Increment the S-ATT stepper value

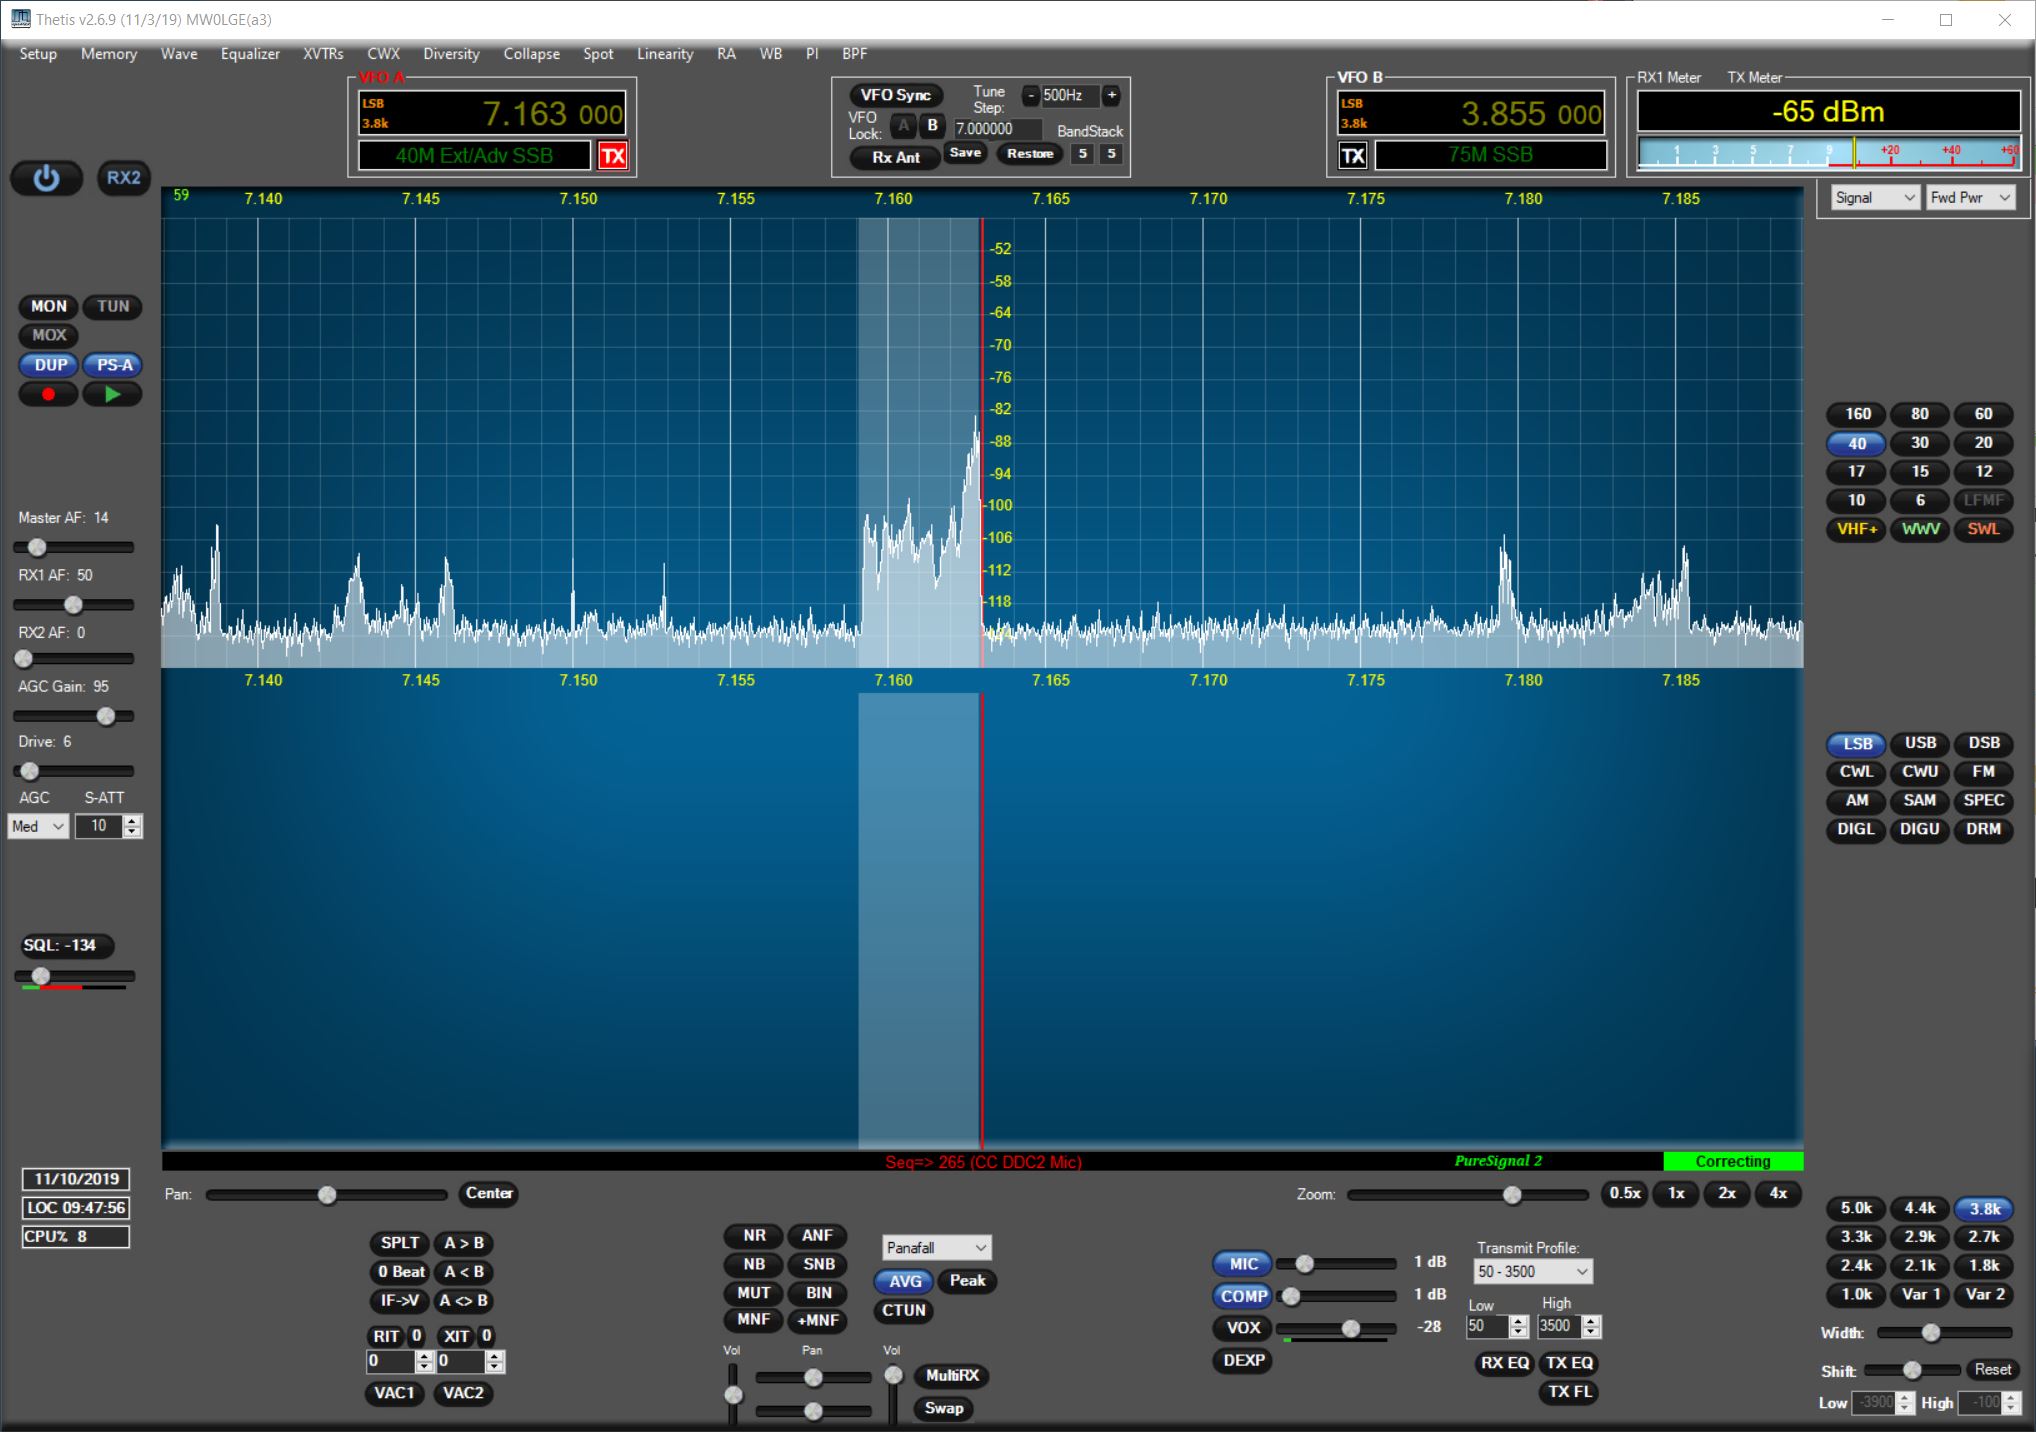(133, 820)
